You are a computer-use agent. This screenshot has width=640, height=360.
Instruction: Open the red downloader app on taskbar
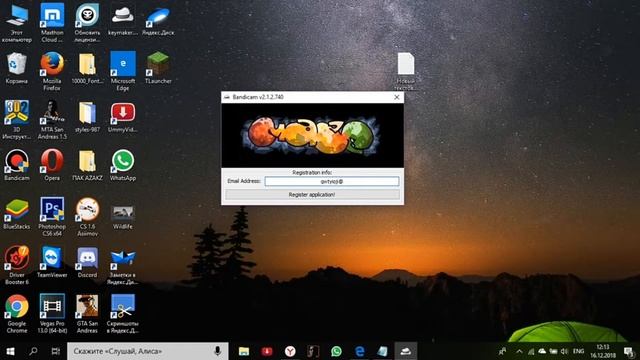(267, 351)
